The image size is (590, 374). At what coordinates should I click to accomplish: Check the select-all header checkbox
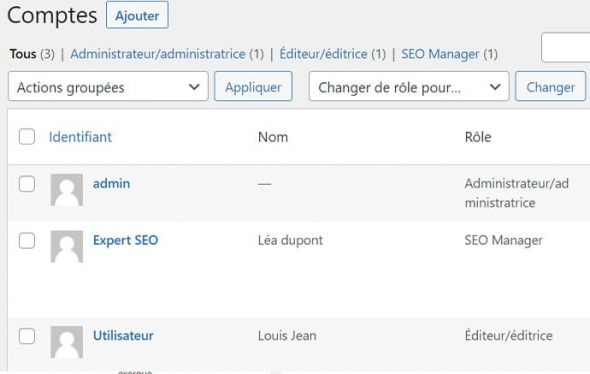coord(27,137)
